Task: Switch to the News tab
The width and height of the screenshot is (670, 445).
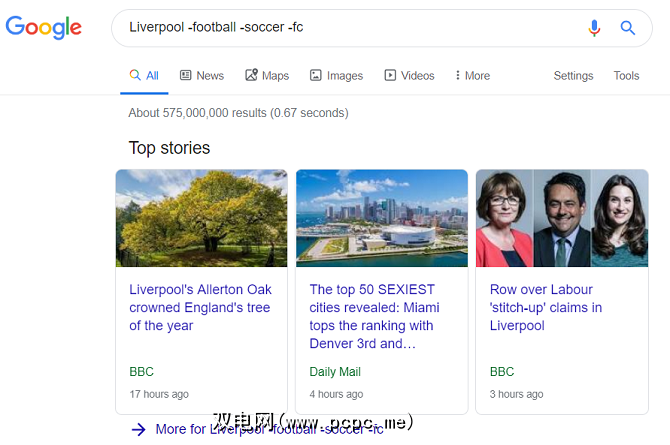Action: [x=209, y=75]
